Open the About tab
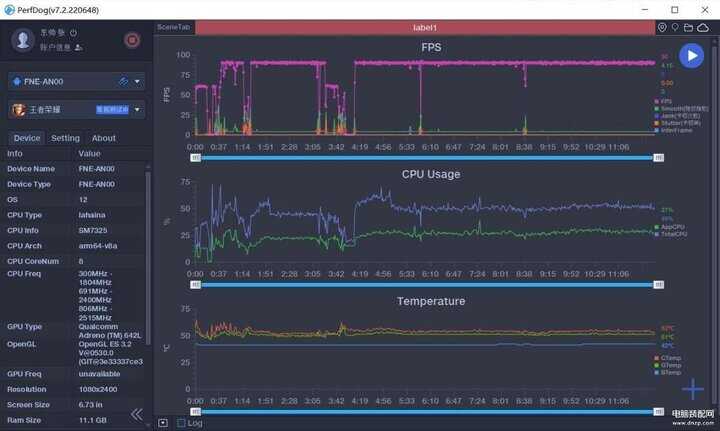 [104, 138]
